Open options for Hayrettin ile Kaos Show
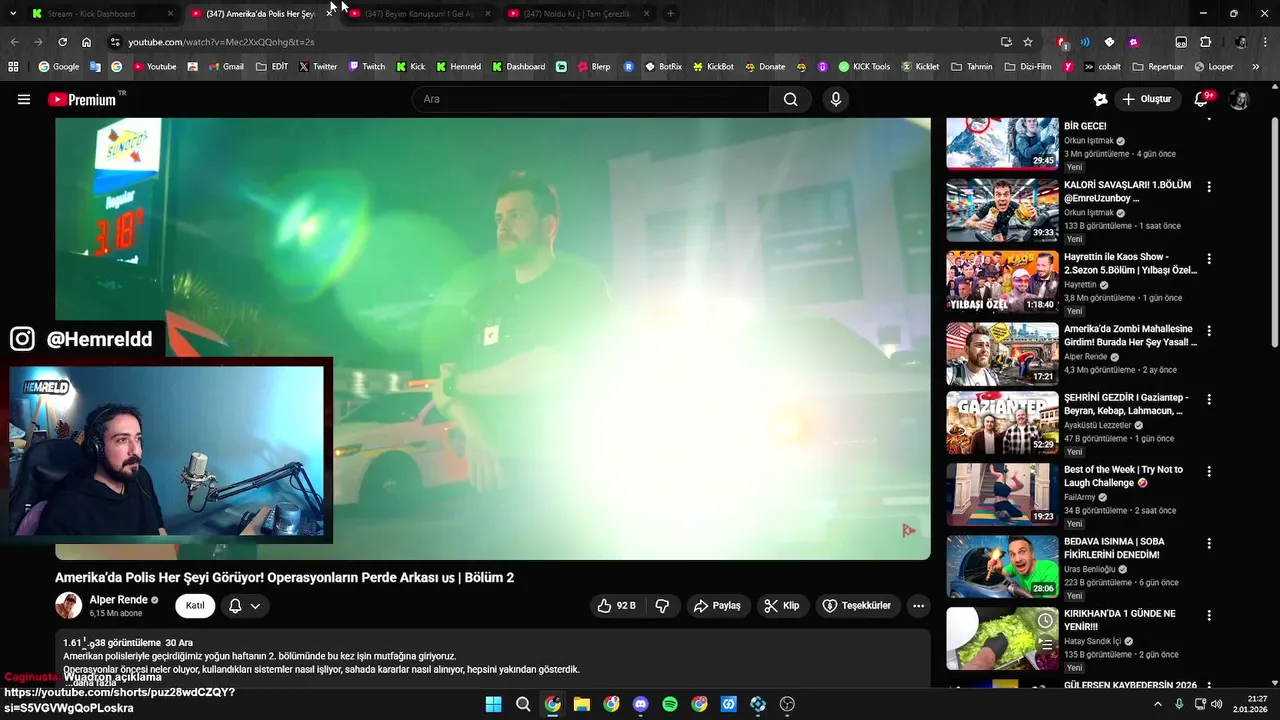Screen dimensions: 1280x720 (x=1209, y=259)
